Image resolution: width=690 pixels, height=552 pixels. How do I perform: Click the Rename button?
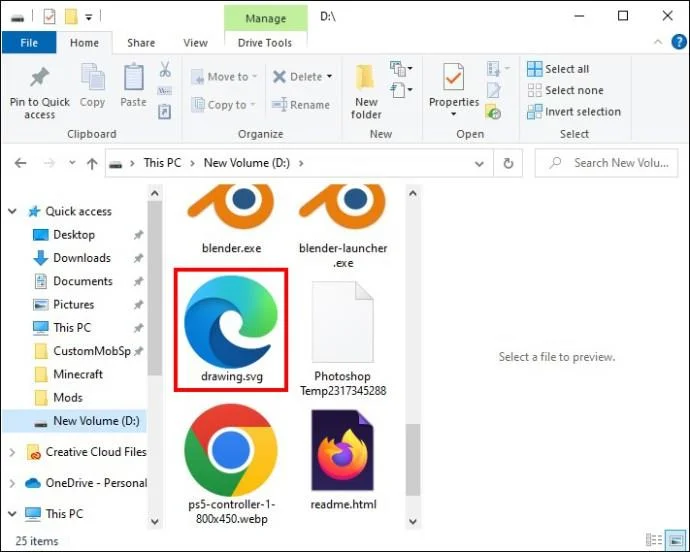301,105
